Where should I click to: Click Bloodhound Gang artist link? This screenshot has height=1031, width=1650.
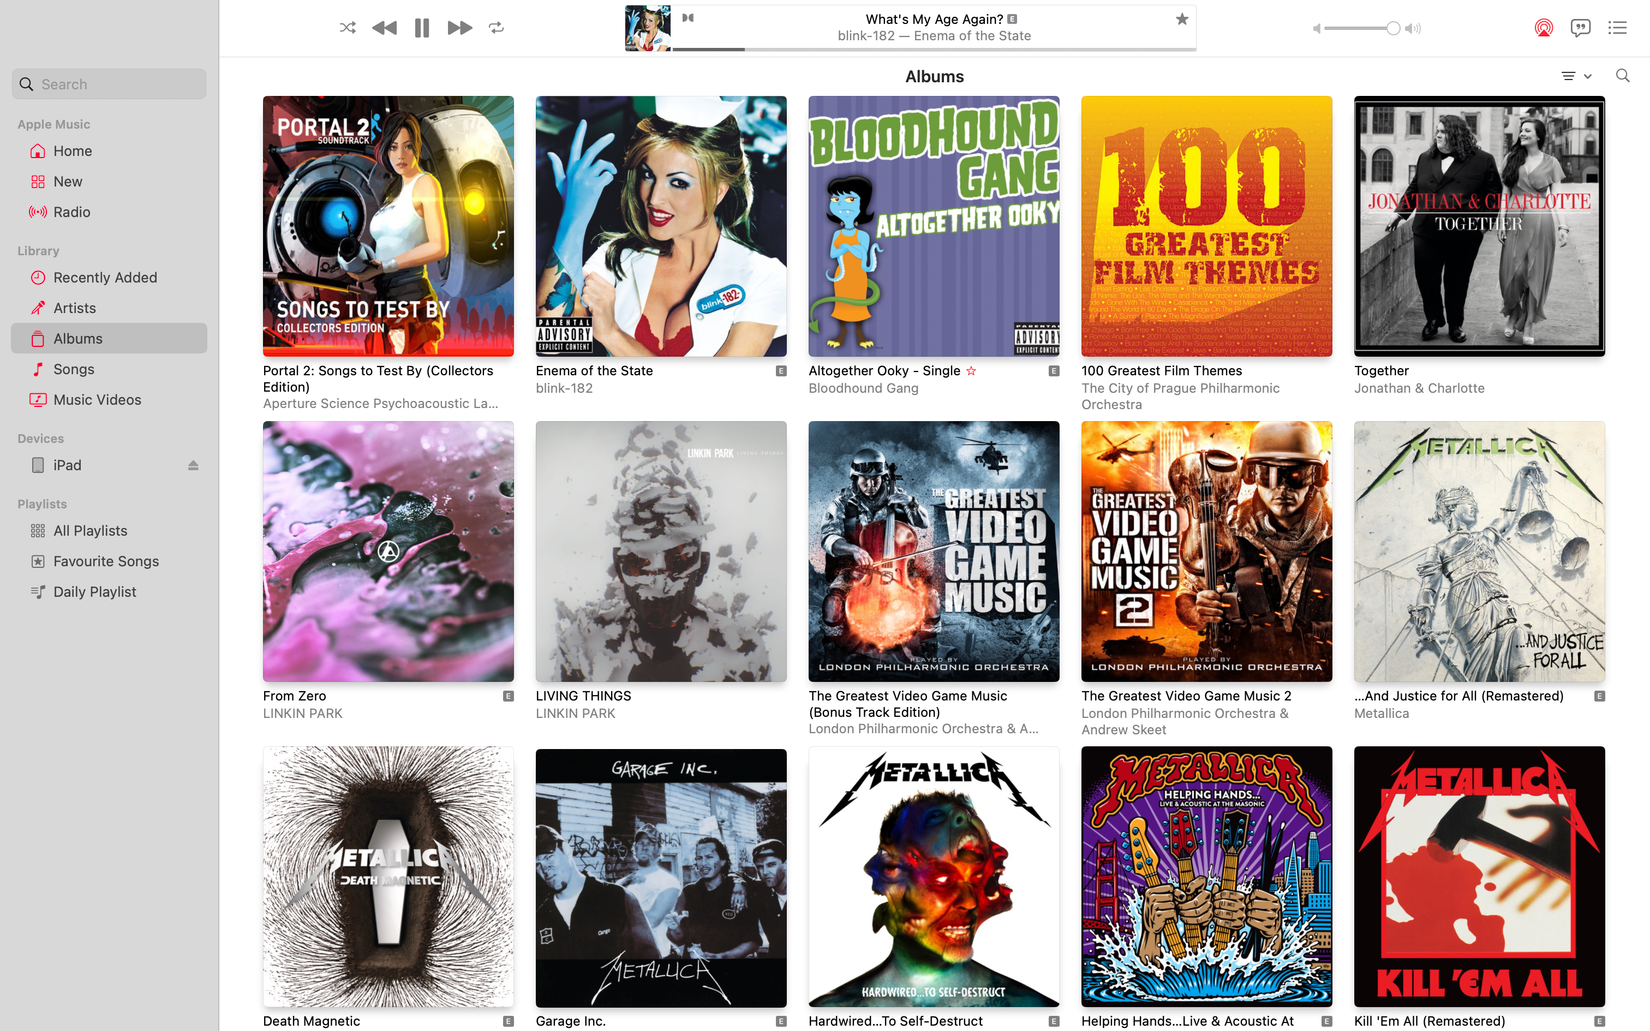click(x=863, y=388)
